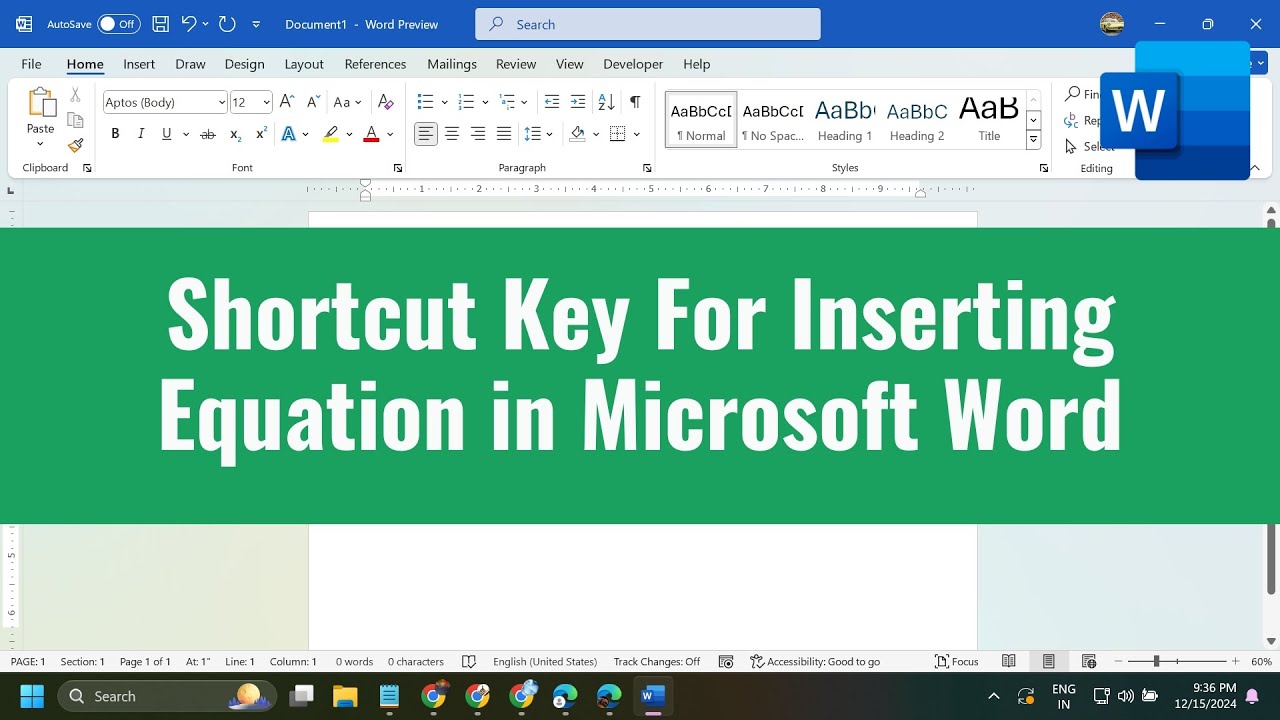Image resolution: width=1280 pixels, height=720 pixels.
Task: Save the document with the floppy icon
Action: pyautogui.click(x=160, y=24)
